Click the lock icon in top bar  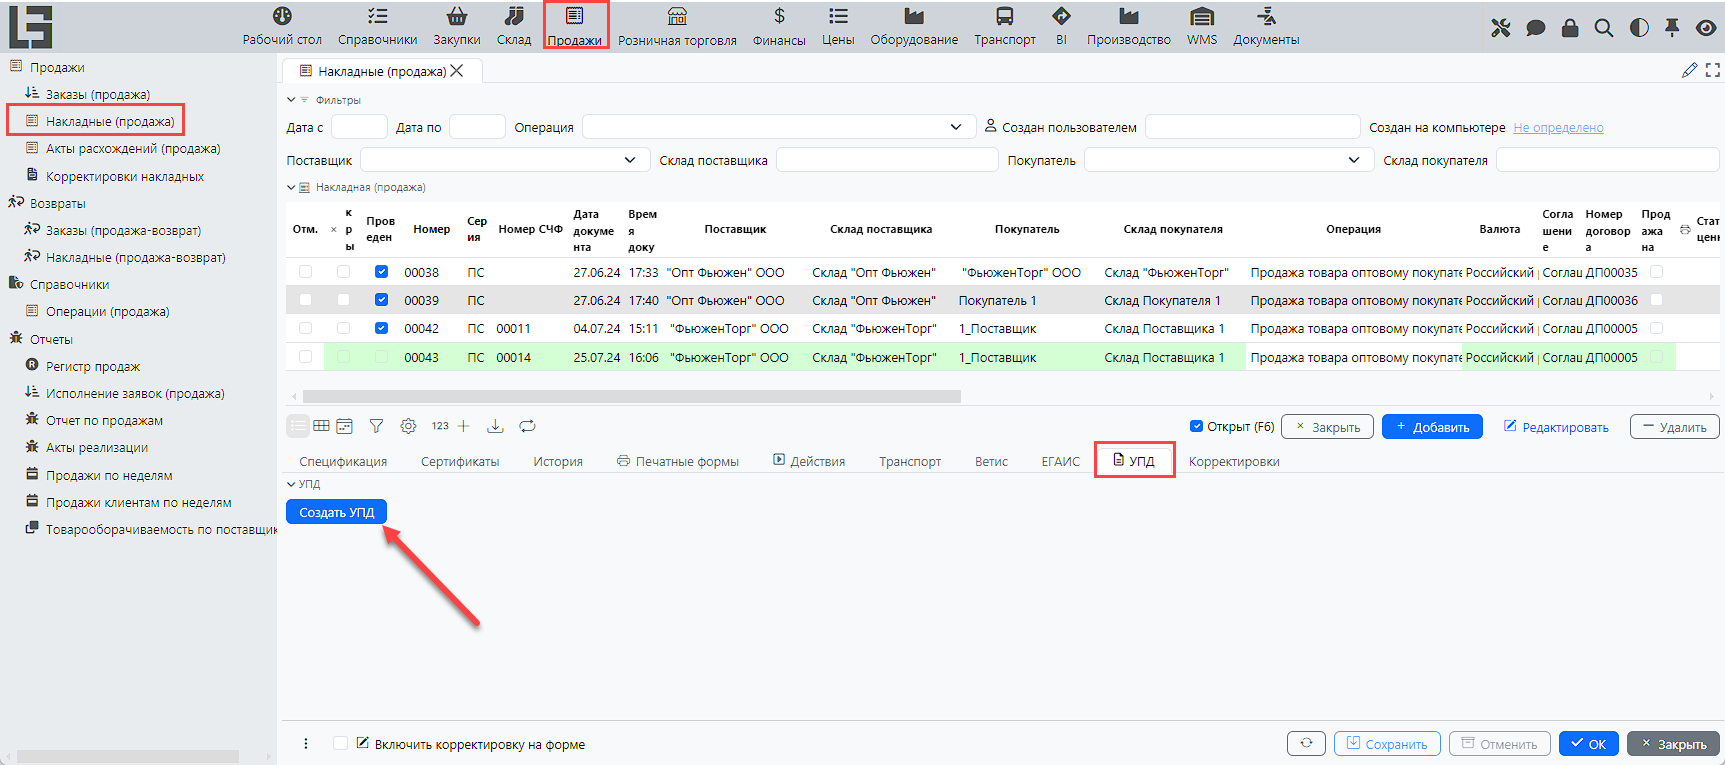pos(1570,28)
